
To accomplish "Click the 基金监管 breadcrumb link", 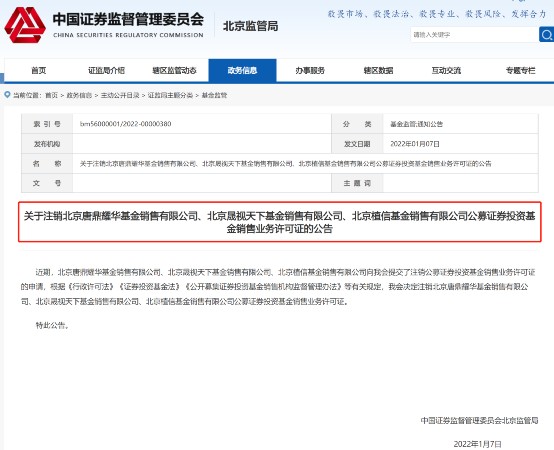I will [x=214, y=95].
